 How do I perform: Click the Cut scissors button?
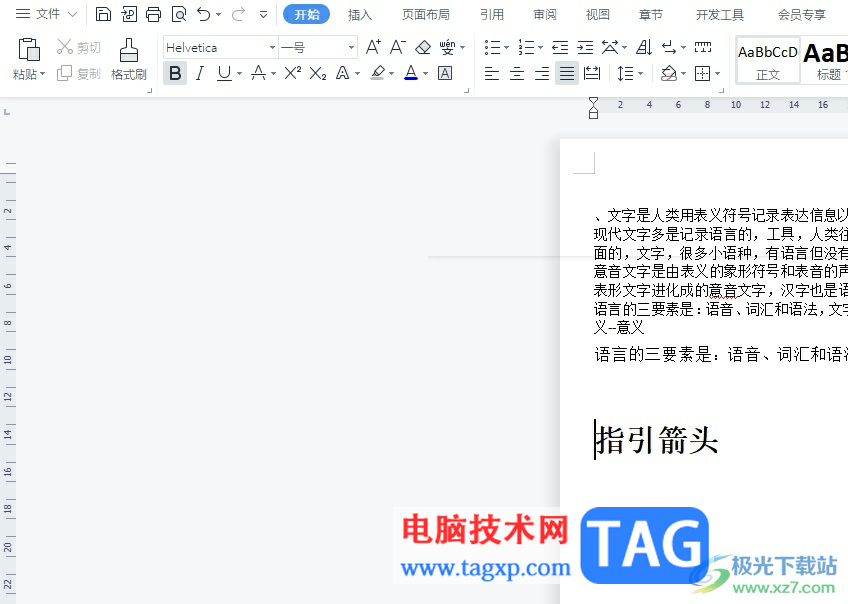click(79, 48)
